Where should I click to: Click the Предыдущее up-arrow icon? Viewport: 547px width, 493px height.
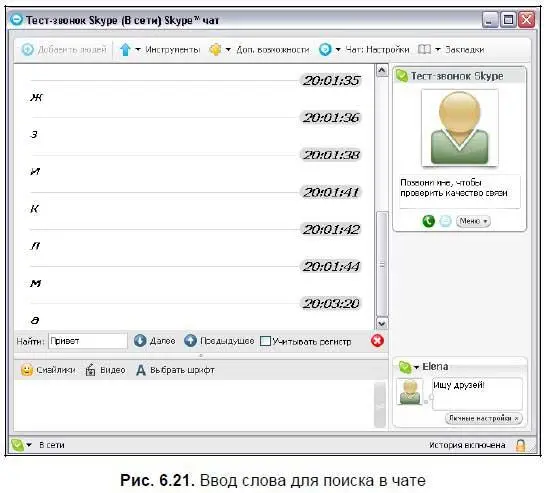pyautogui.click(x=190, y=341)
